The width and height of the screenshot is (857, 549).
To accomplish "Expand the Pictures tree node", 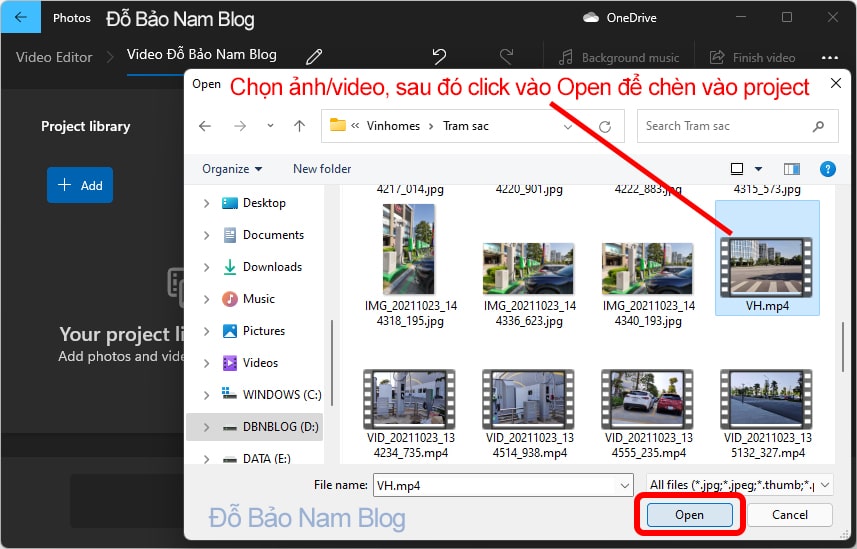I will click(206, 331).
